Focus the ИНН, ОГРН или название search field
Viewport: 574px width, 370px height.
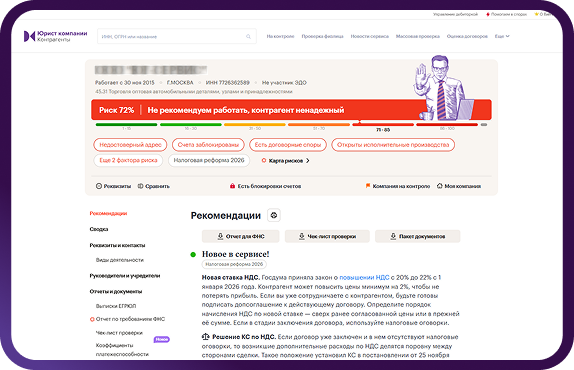pos(177,36)
